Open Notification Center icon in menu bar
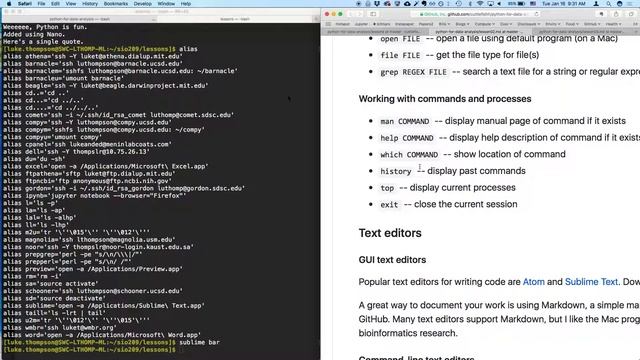Image resolution: width=640 pixels, height=360 pixels. point(631,4)
